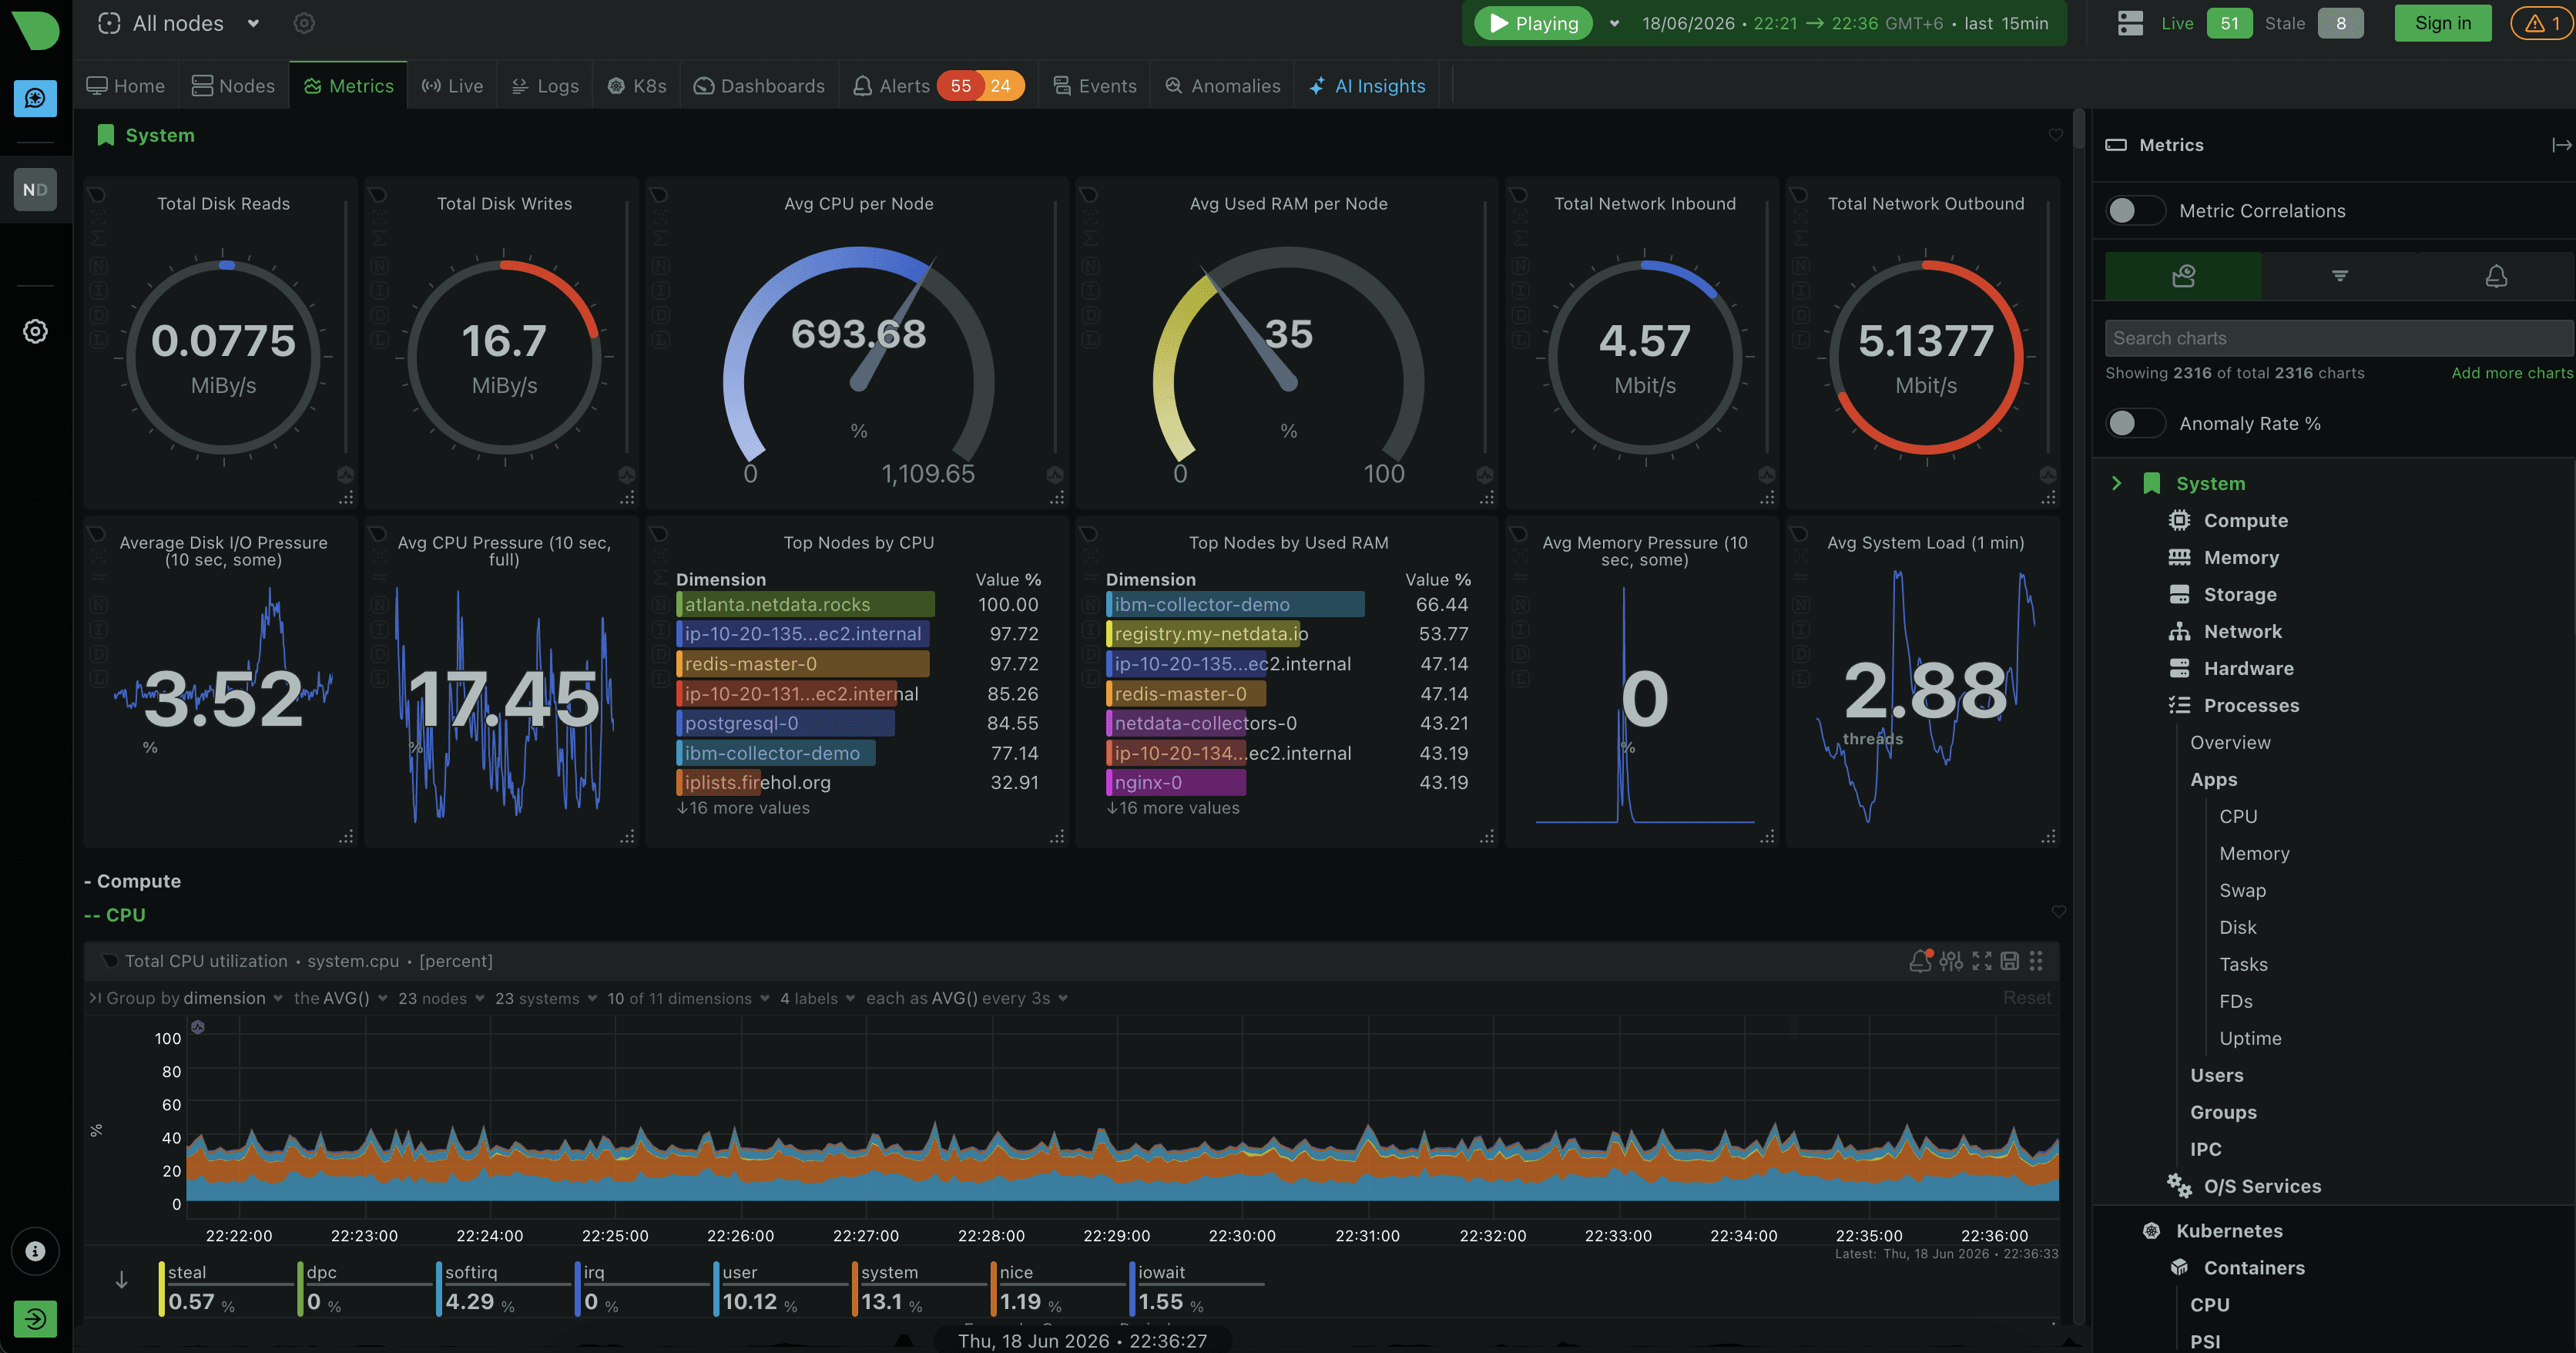Viewport: 2576px width, 1353px height.
Task: Click the green sign-in arrow icon
Action: tap(35, 1318)
